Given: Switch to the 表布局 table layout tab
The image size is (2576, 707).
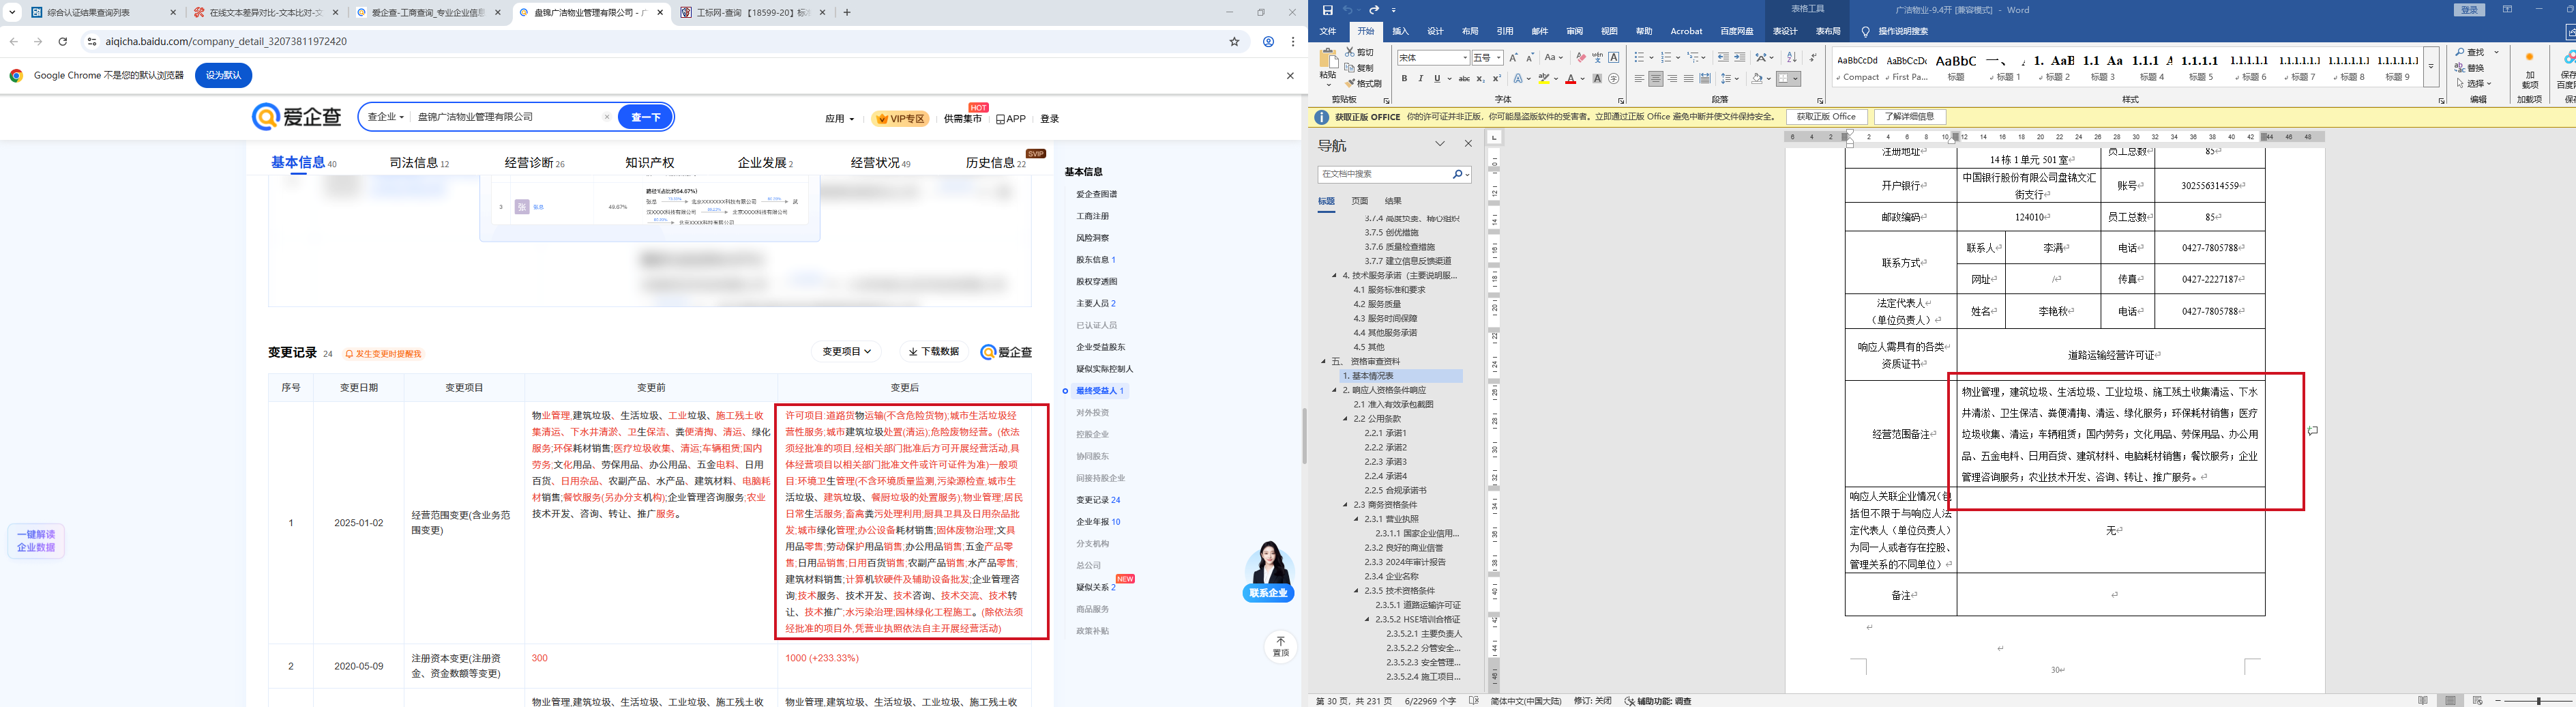Looking at the screenshot, I should coord(1828,32).
